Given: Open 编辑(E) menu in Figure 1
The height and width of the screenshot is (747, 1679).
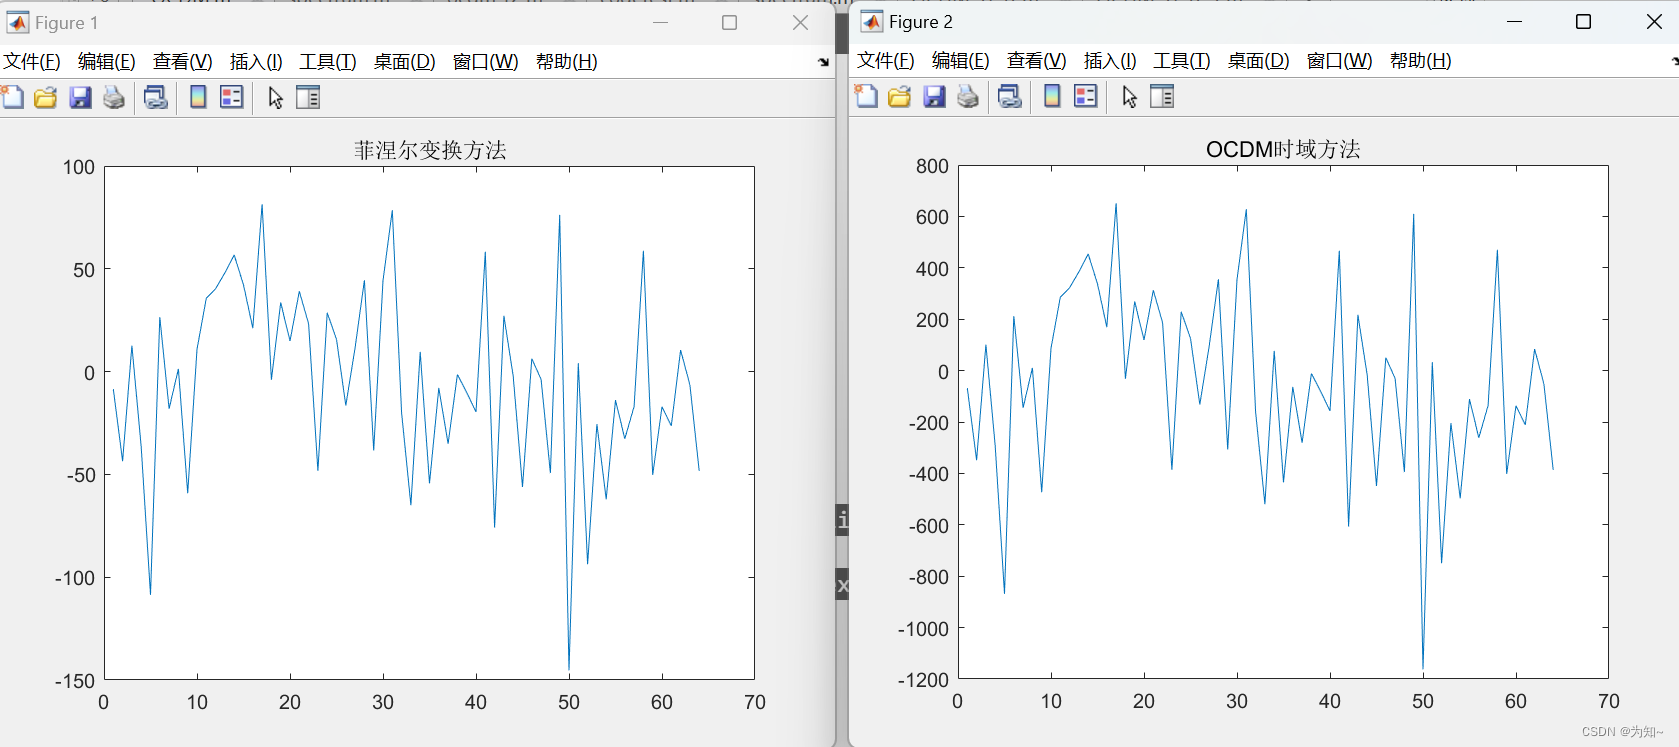Looking at the screenshot, I should coord(107,62).
